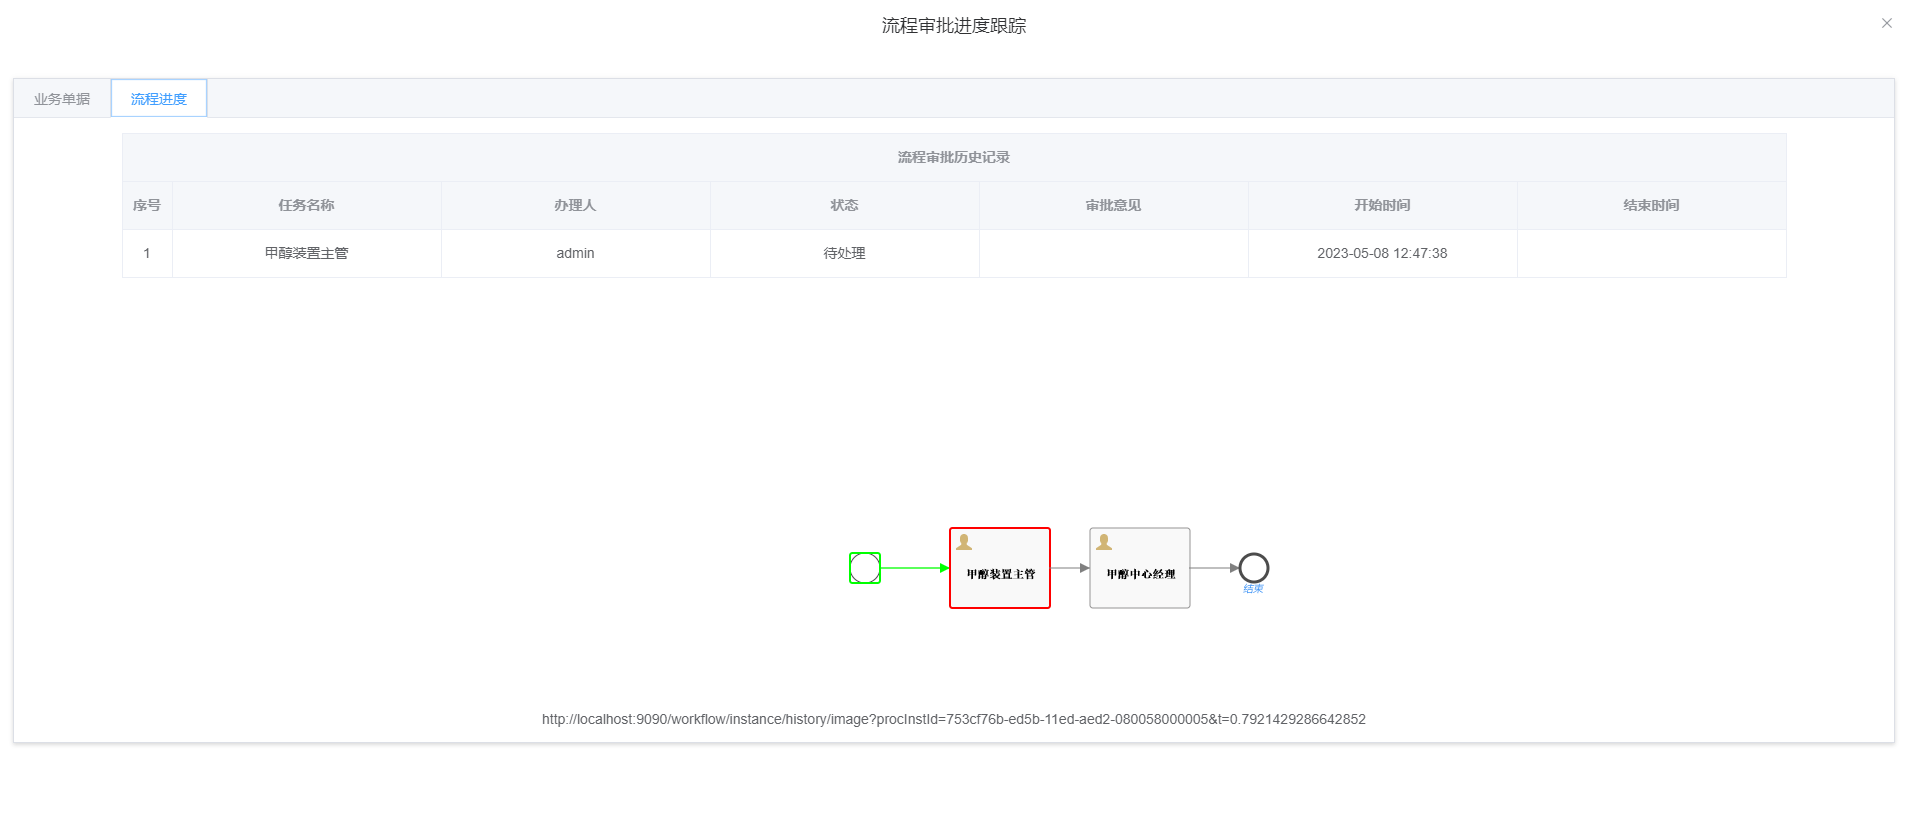This screenshot has width=1914, height=820.
Task: Click the admin handler cell
Action: point(575,253)
